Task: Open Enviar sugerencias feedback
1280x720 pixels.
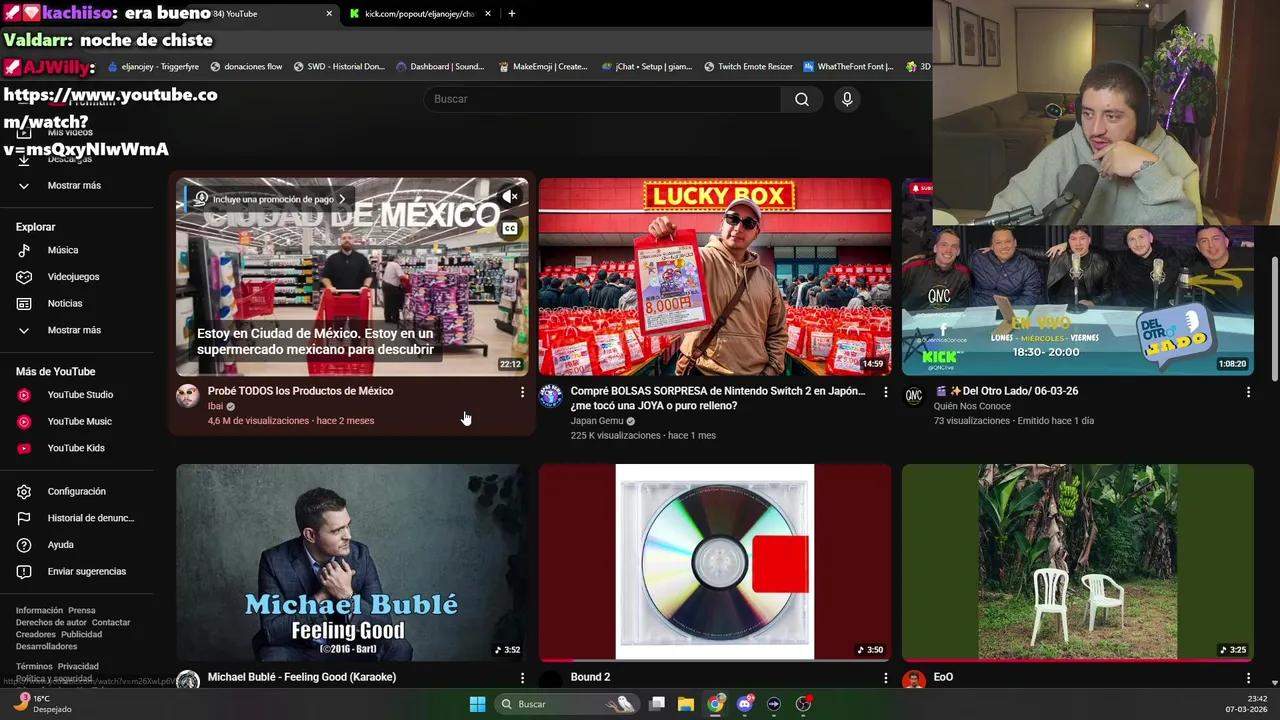Action: coord(86,571)
